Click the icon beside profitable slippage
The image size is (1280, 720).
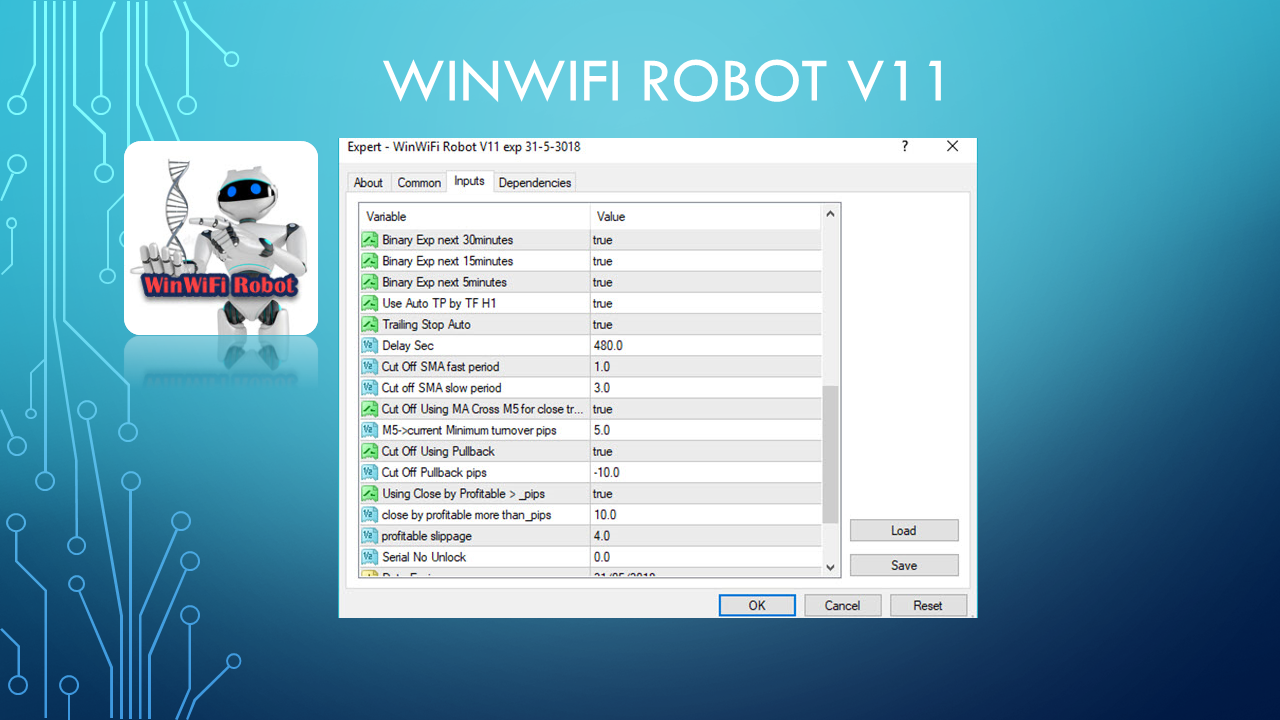pos(369,536)
